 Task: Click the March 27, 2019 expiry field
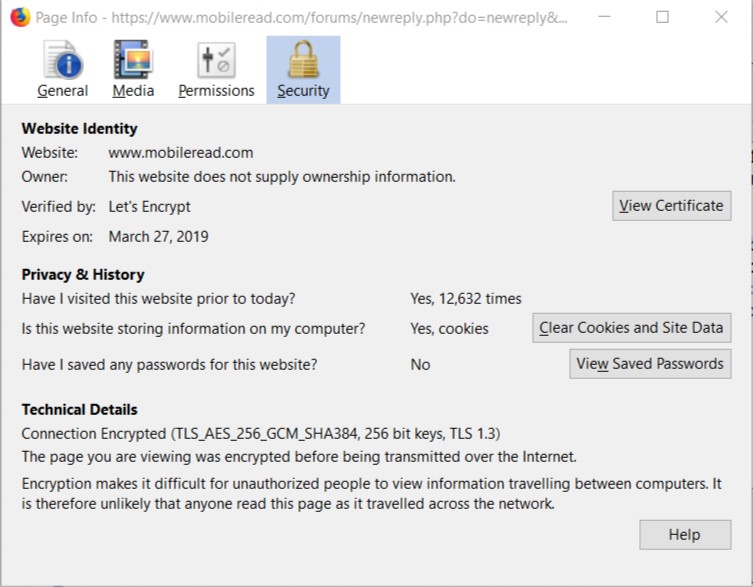click(159, 237)
